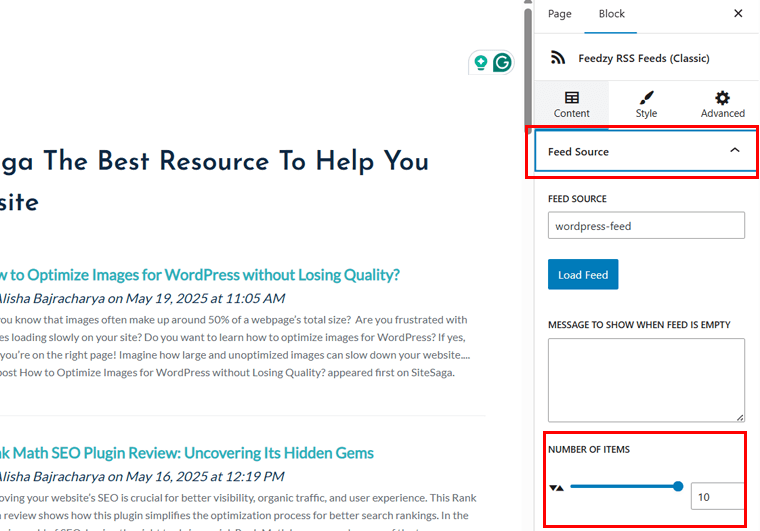The height and width of the screenshot is (531, 760).
Task: Click the 'MESSAGE TO SHOW WHEN FEED IS EMPTY' label
Action: coord(639,325)
